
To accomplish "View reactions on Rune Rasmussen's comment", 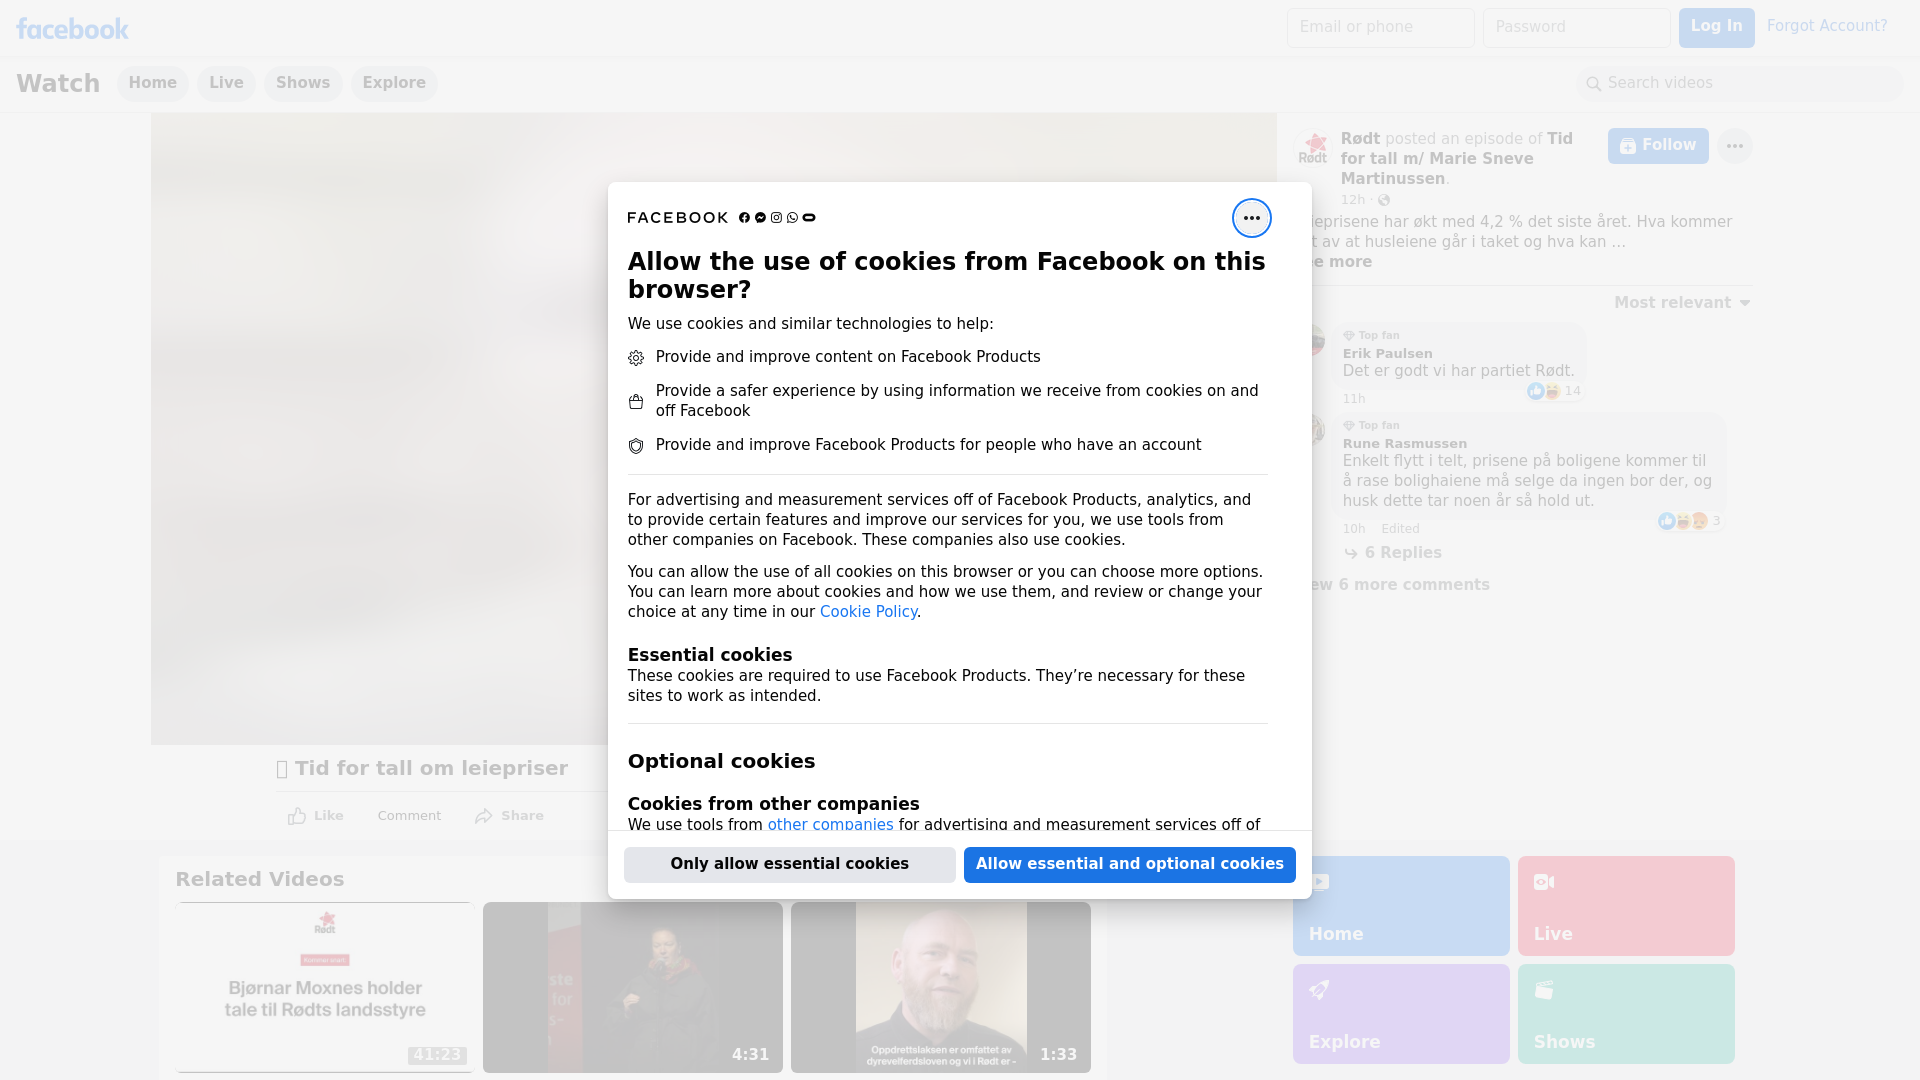I will (x=1689, y=521).
